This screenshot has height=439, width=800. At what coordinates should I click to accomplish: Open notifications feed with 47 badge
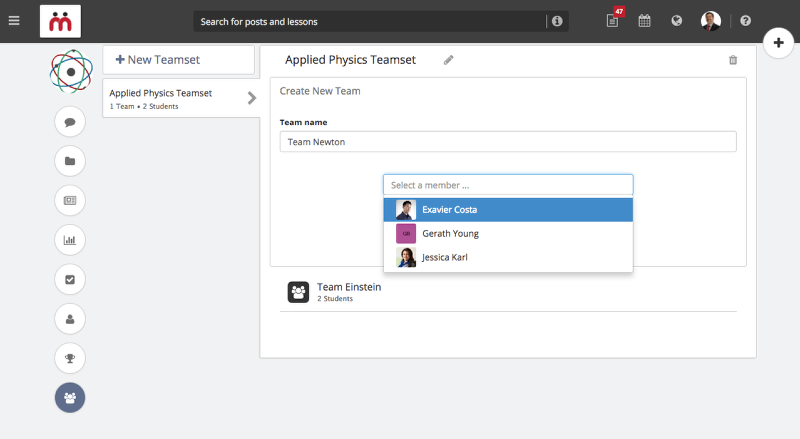coord(614,19)
